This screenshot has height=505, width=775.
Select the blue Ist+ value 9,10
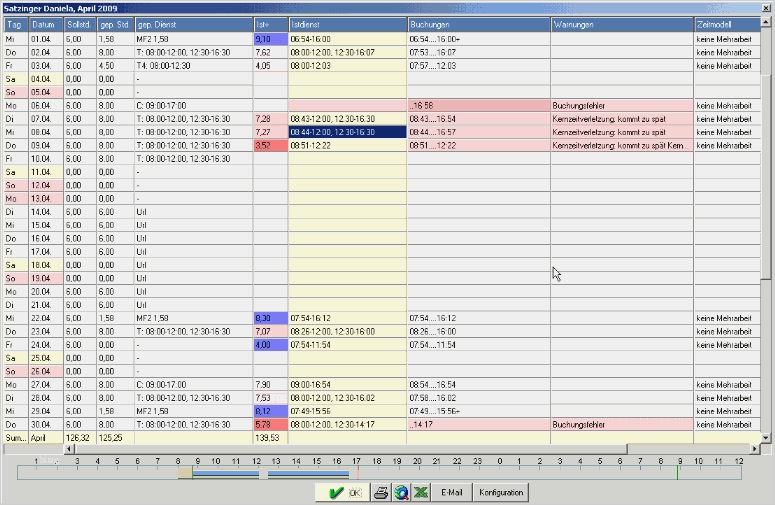pyautogui.click(x=270, y=39)
